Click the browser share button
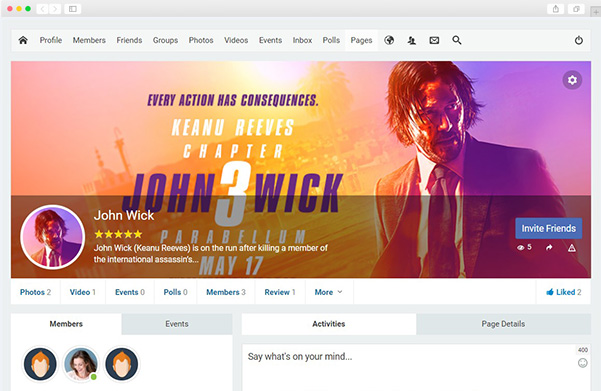This screenshot has width=601, height=391. tap(555, 8)
